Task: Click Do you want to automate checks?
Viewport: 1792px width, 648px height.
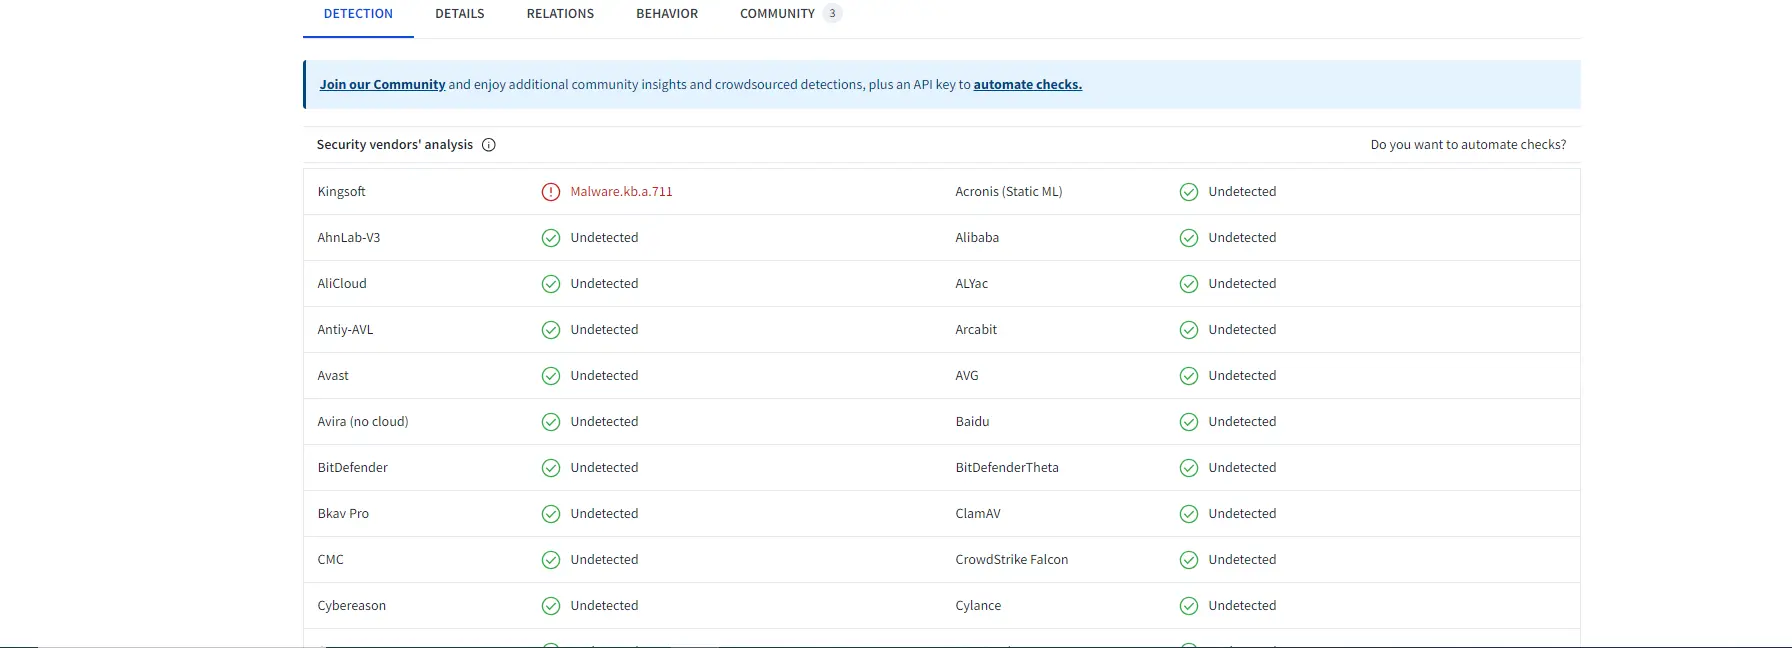Action: pos(1468,145)
